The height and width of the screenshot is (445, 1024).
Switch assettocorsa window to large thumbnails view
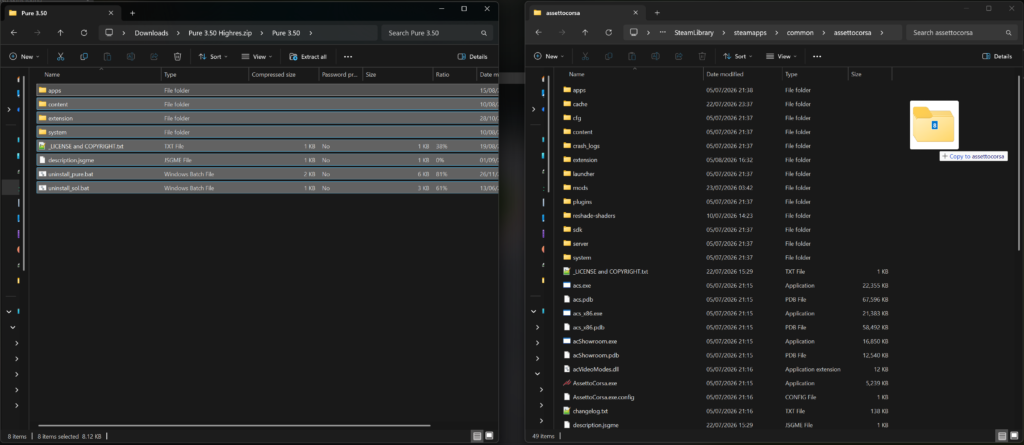(x=1013, y=436)
